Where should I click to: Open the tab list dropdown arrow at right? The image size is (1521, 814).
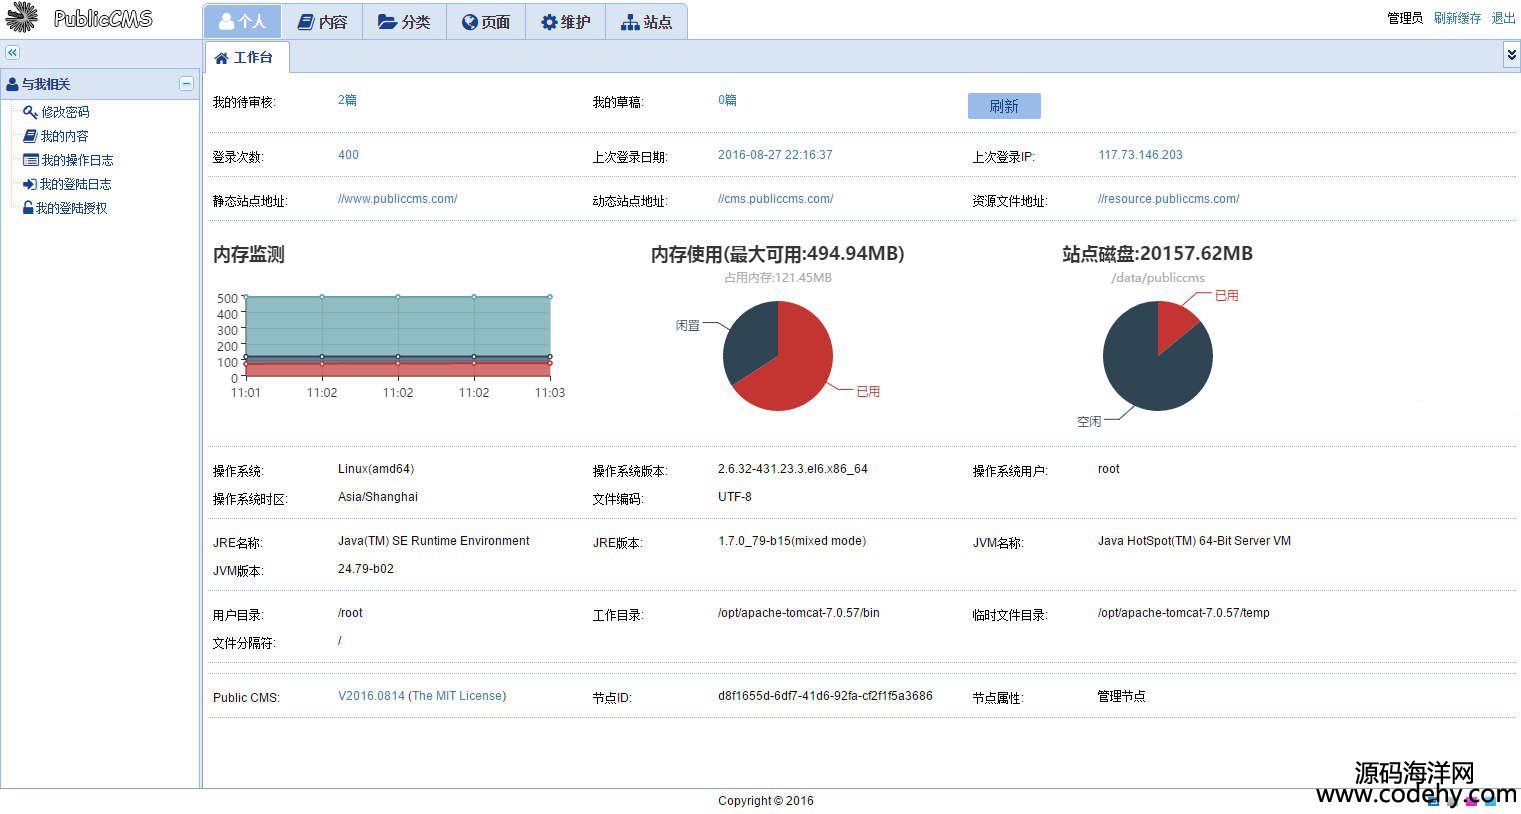click(1511, 55)
